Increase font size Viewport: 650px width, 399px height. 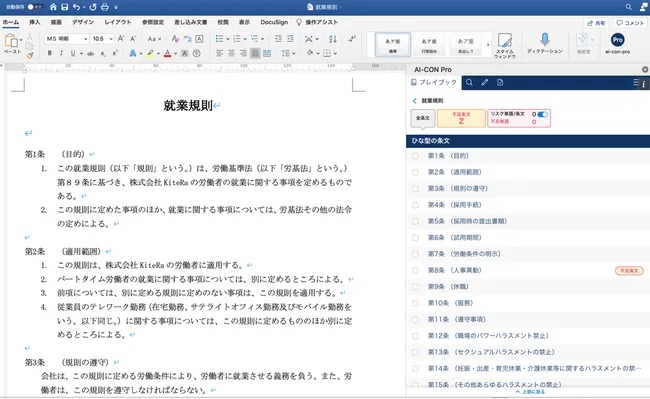121,39
